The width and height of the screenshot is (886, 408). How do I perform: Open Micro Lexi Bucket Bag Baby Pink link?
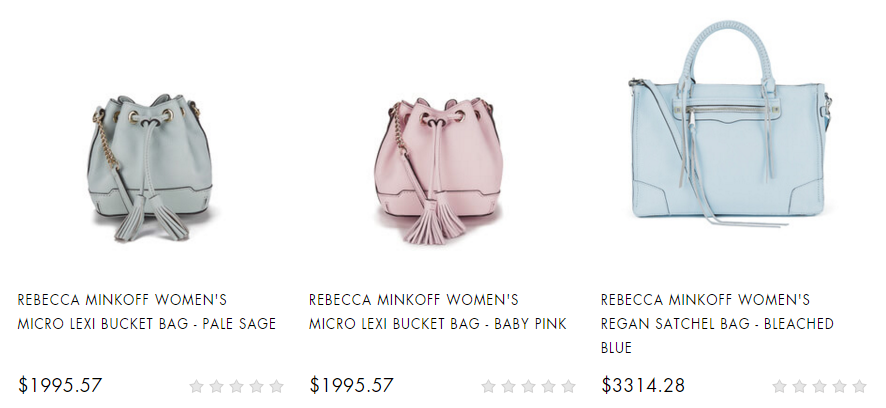tap(438, 311)
